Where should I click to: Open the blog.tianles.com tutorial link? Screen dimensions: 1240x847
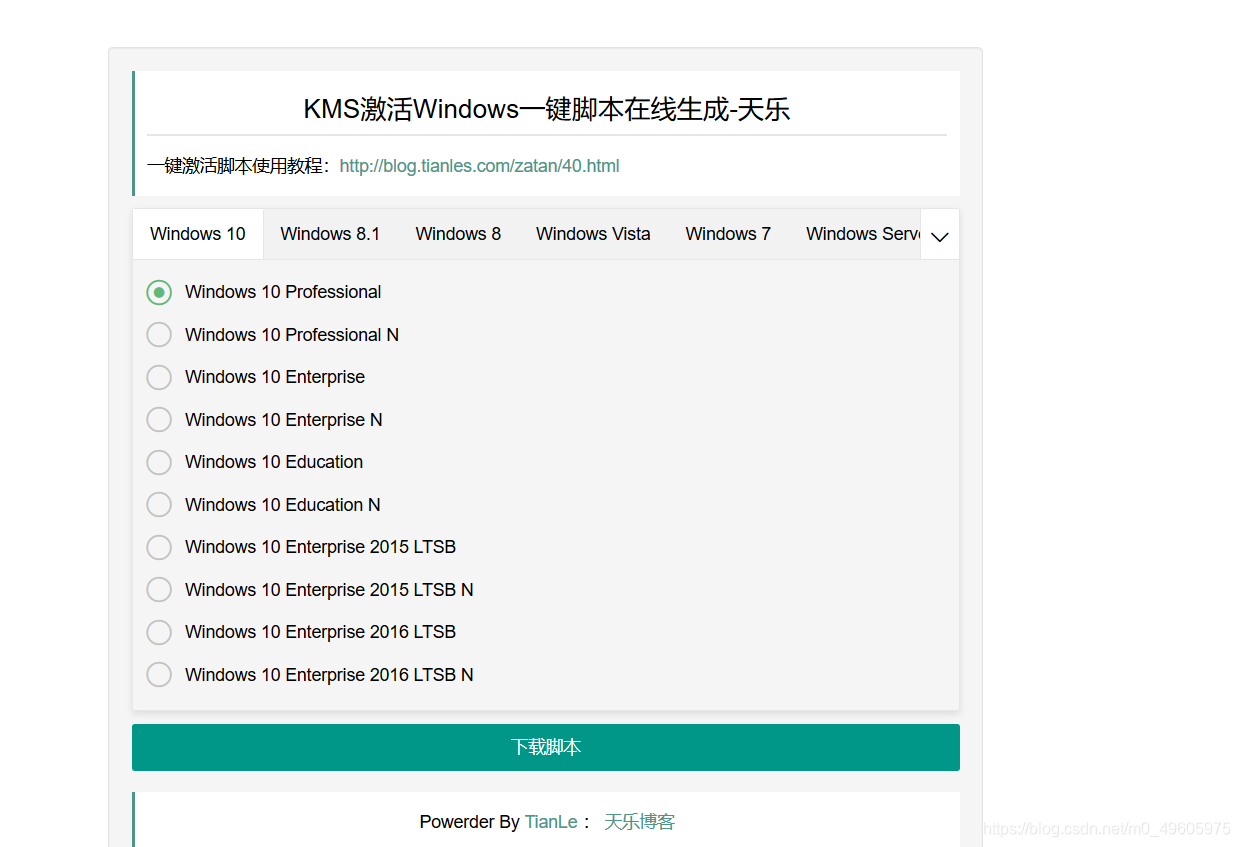tap(480, 166)
